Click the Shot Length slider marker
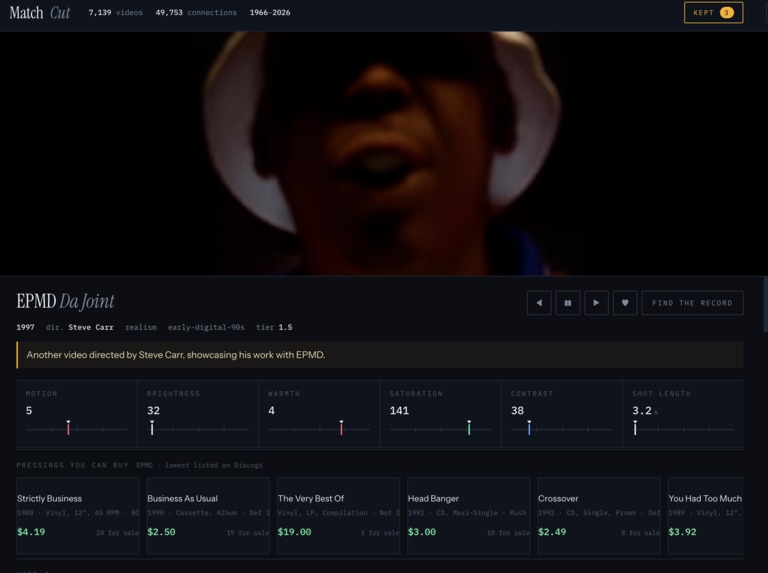The height and width of the screenshot is (573, 768). pyautogui.click(x=635, y=428)
